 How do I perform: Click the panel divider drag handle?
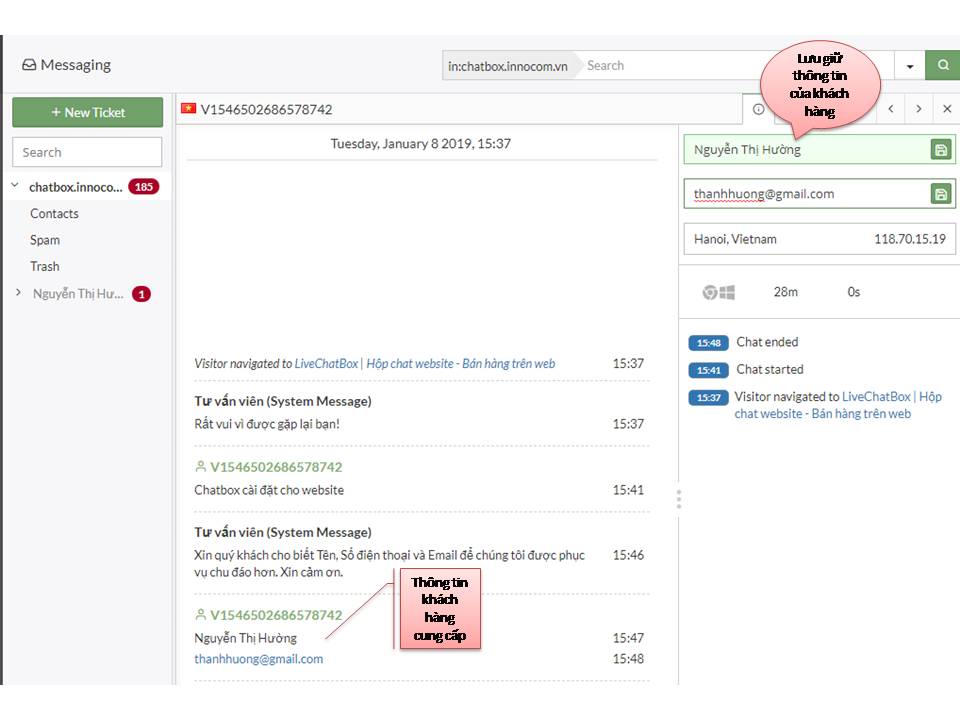(678, 499)
